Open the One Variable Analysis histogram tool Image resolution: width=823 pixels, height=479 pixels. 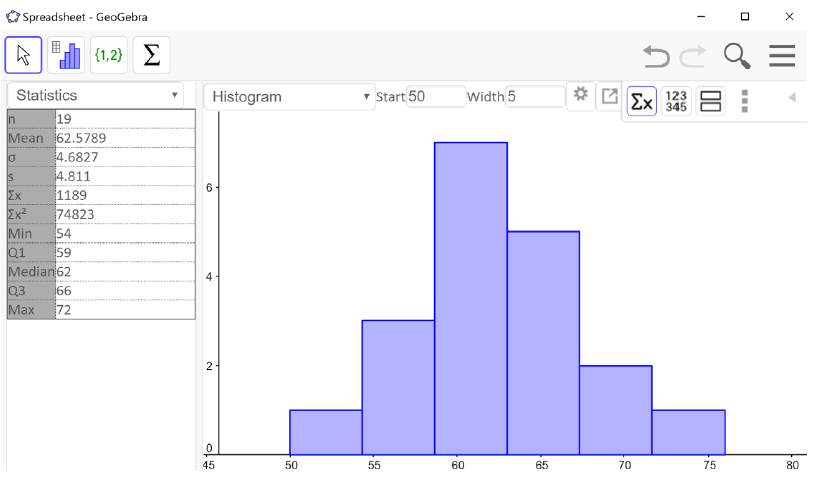[66, 55]
